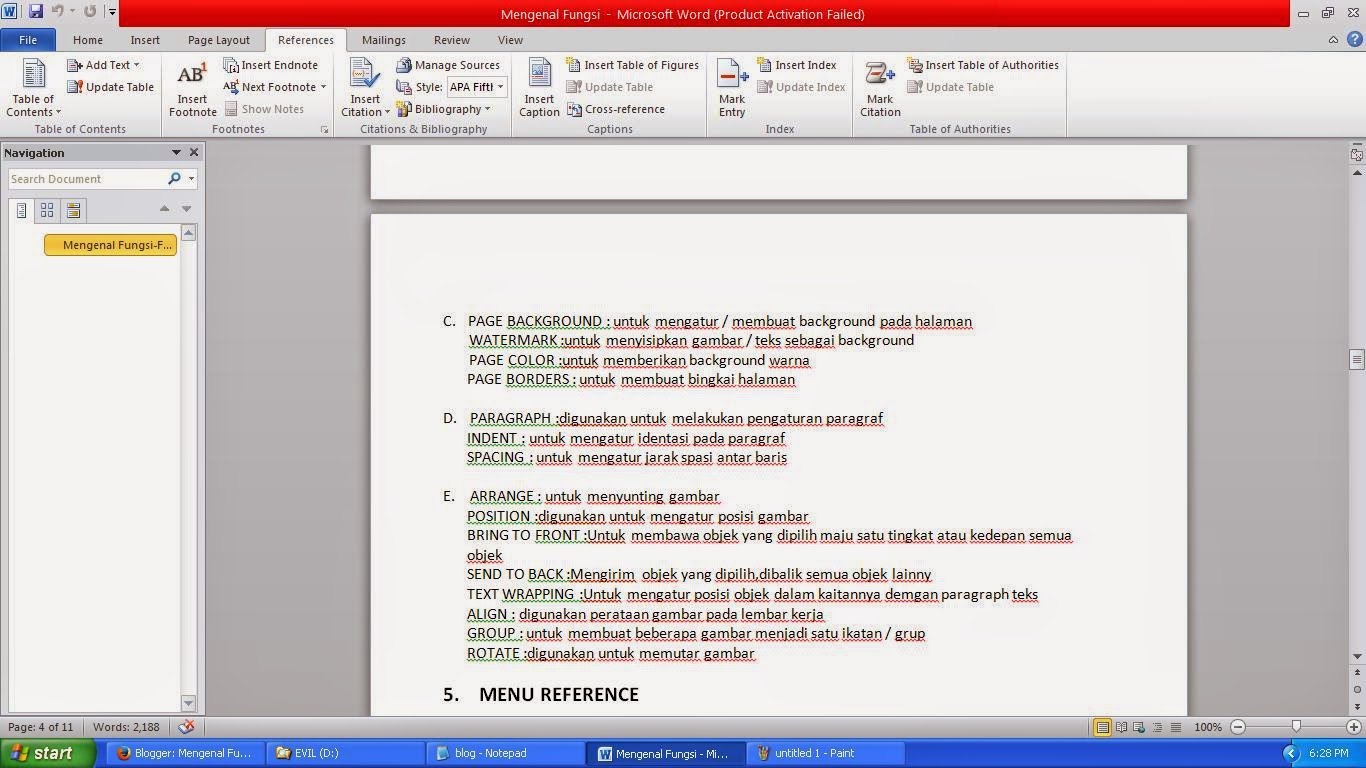Viewport: 1366px width, 768px height.
Task: Open the File menu
Action: (x=28, y=39)
